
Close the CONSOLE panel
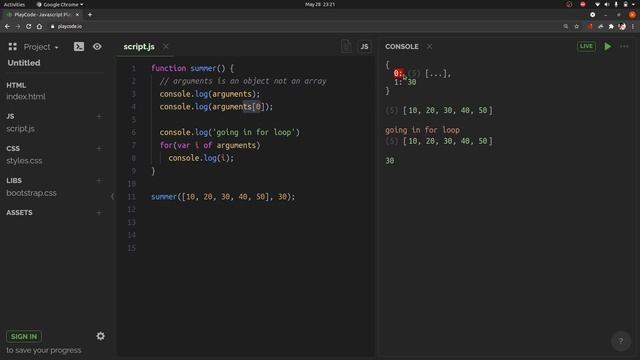[429, 47]
